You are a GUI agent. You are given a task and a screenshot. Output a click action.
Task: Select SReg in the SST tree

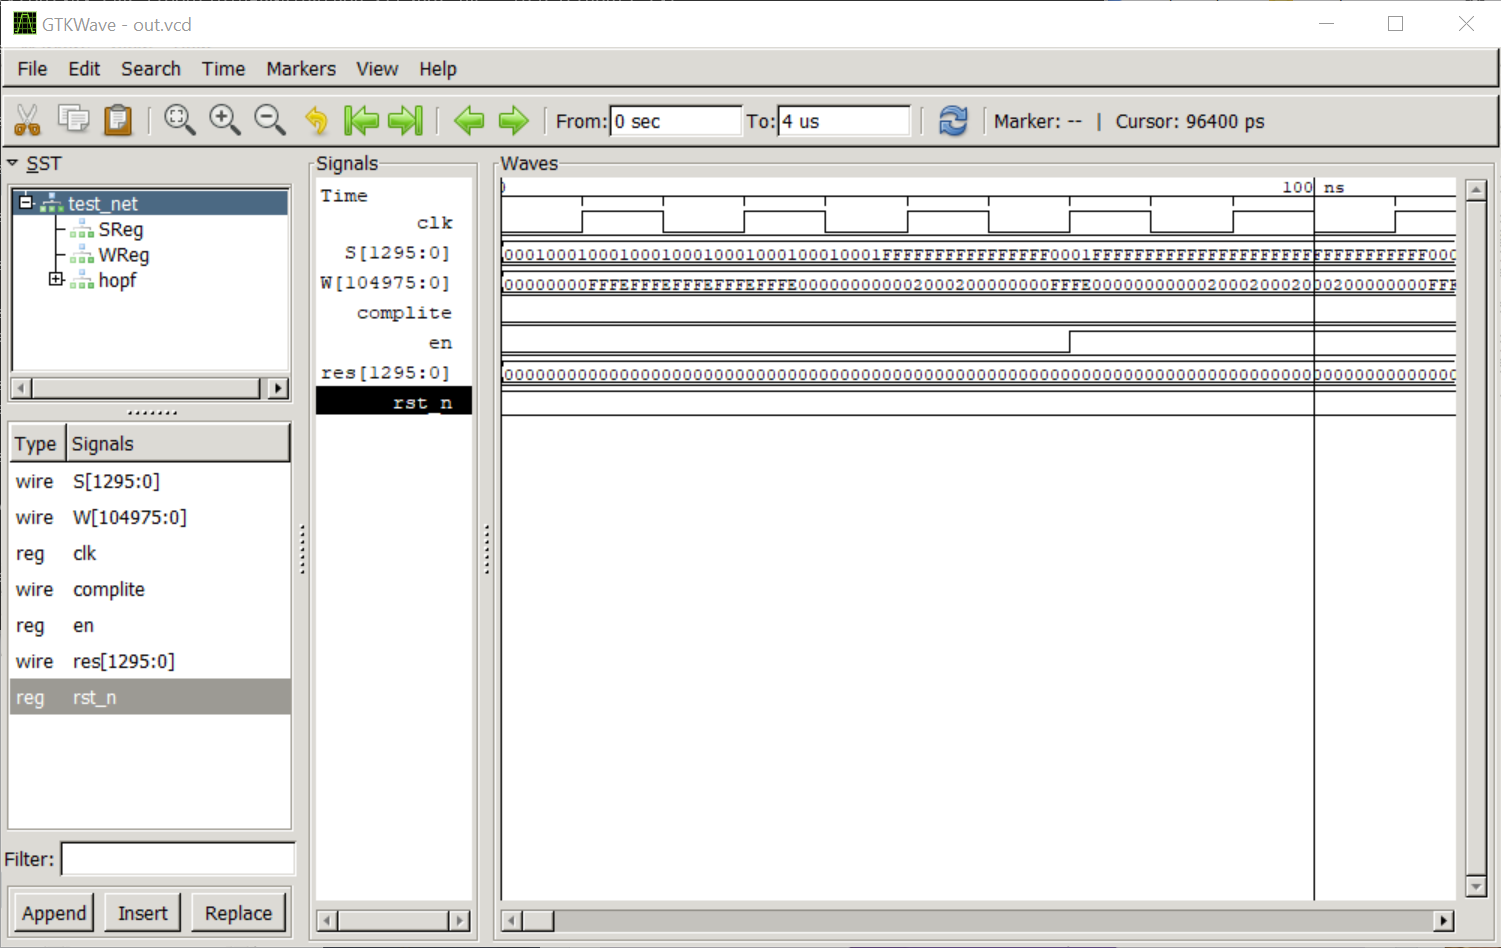tap(121, 229)
